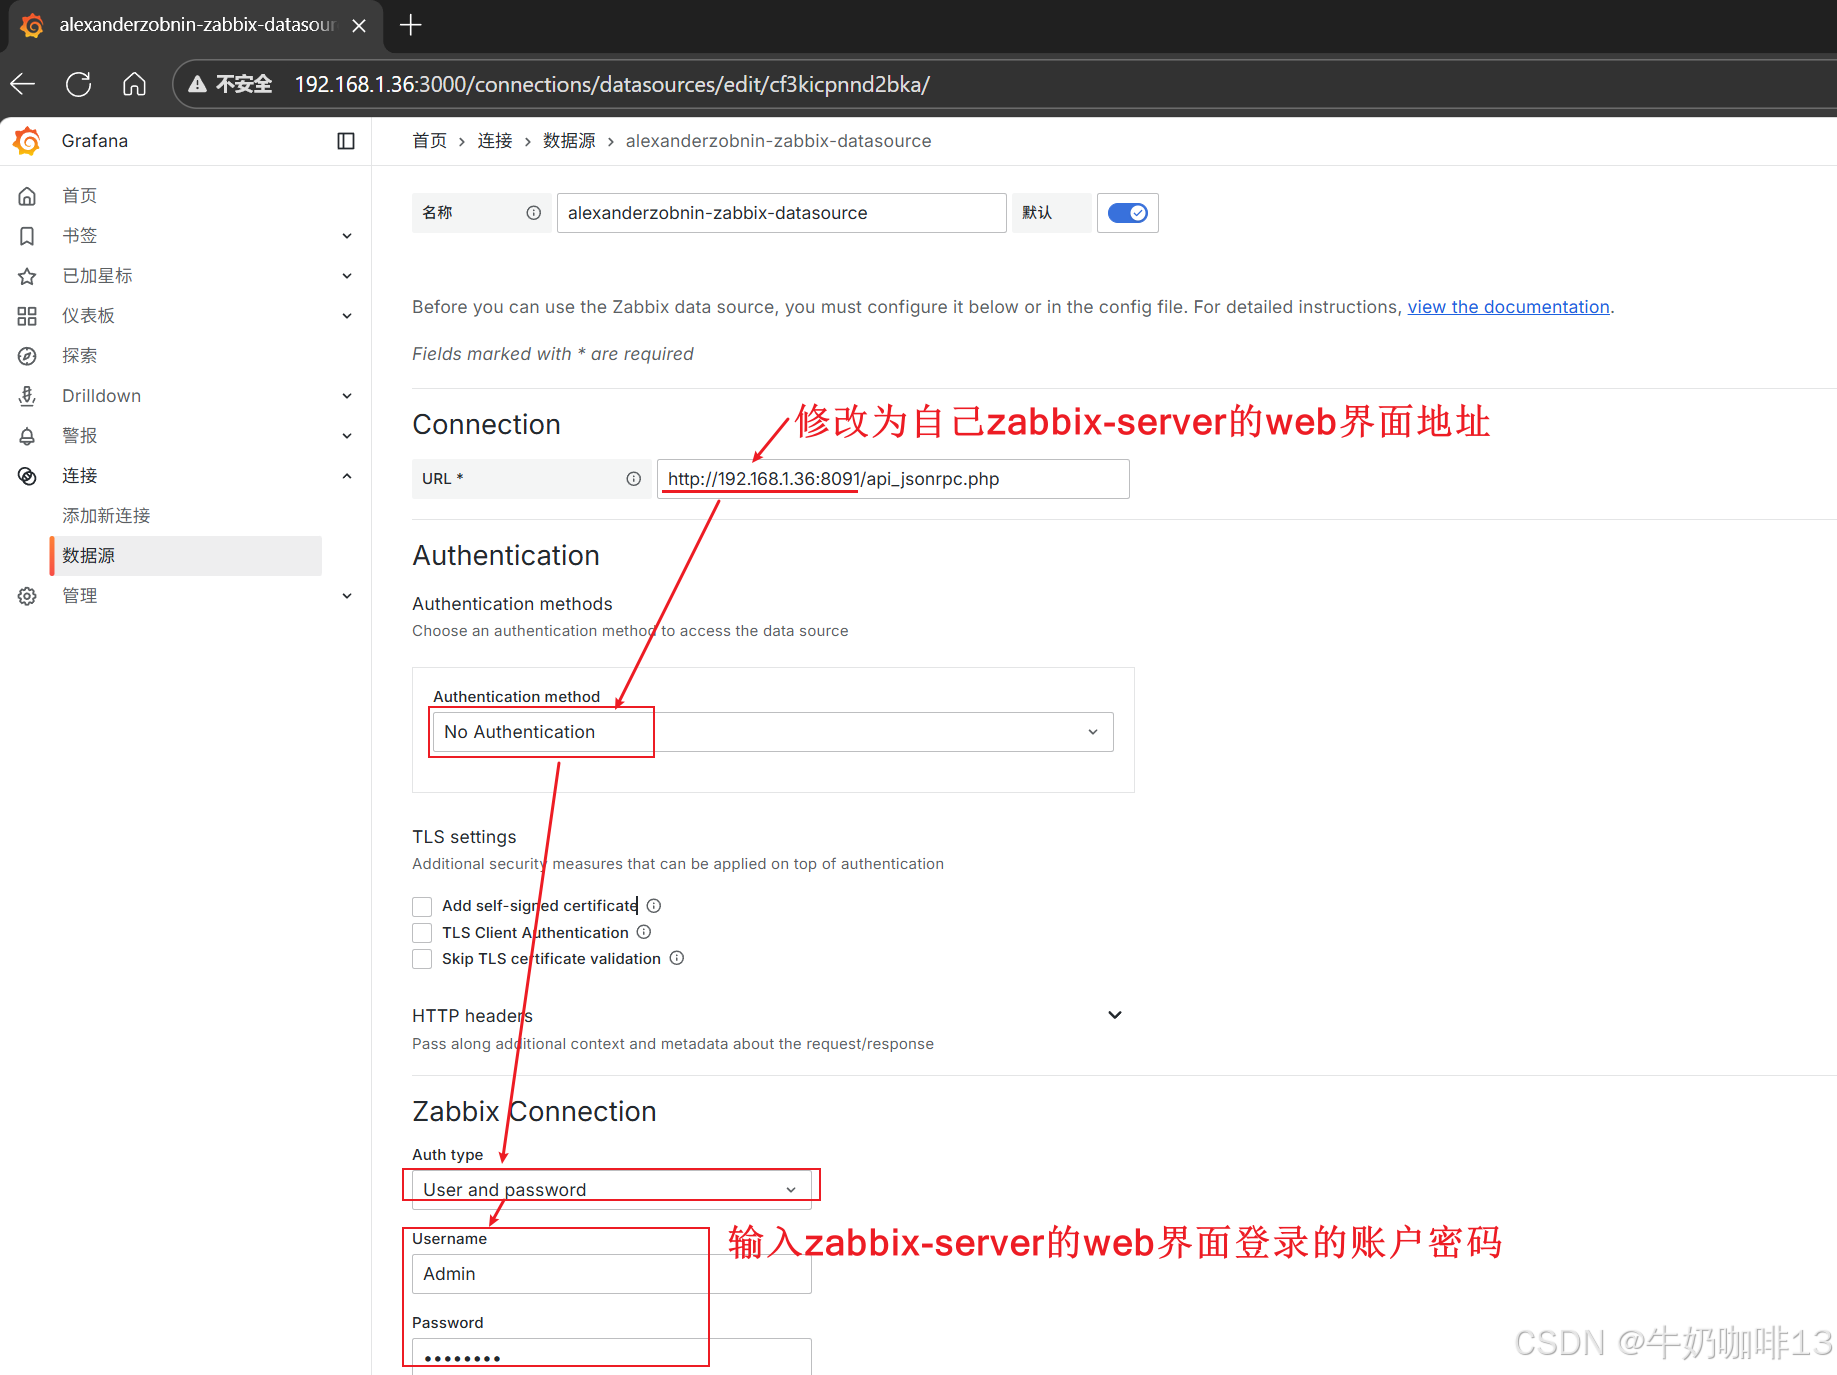Reload the page with browser refresh icon
1837x1375 pixels.
[x=79, y=84]
